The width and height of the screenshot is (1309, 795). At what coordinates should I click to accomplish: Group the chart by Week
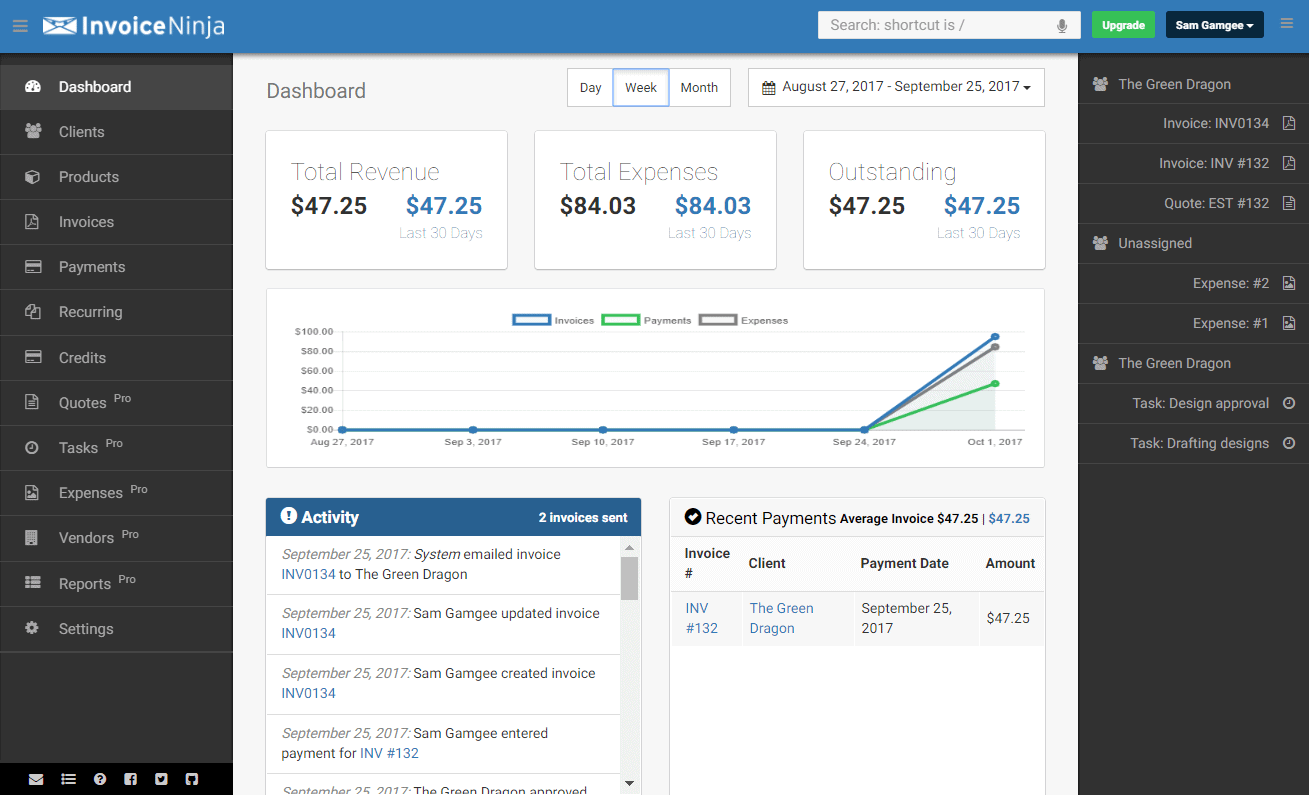pyautogui.click(x=641, y=87)
